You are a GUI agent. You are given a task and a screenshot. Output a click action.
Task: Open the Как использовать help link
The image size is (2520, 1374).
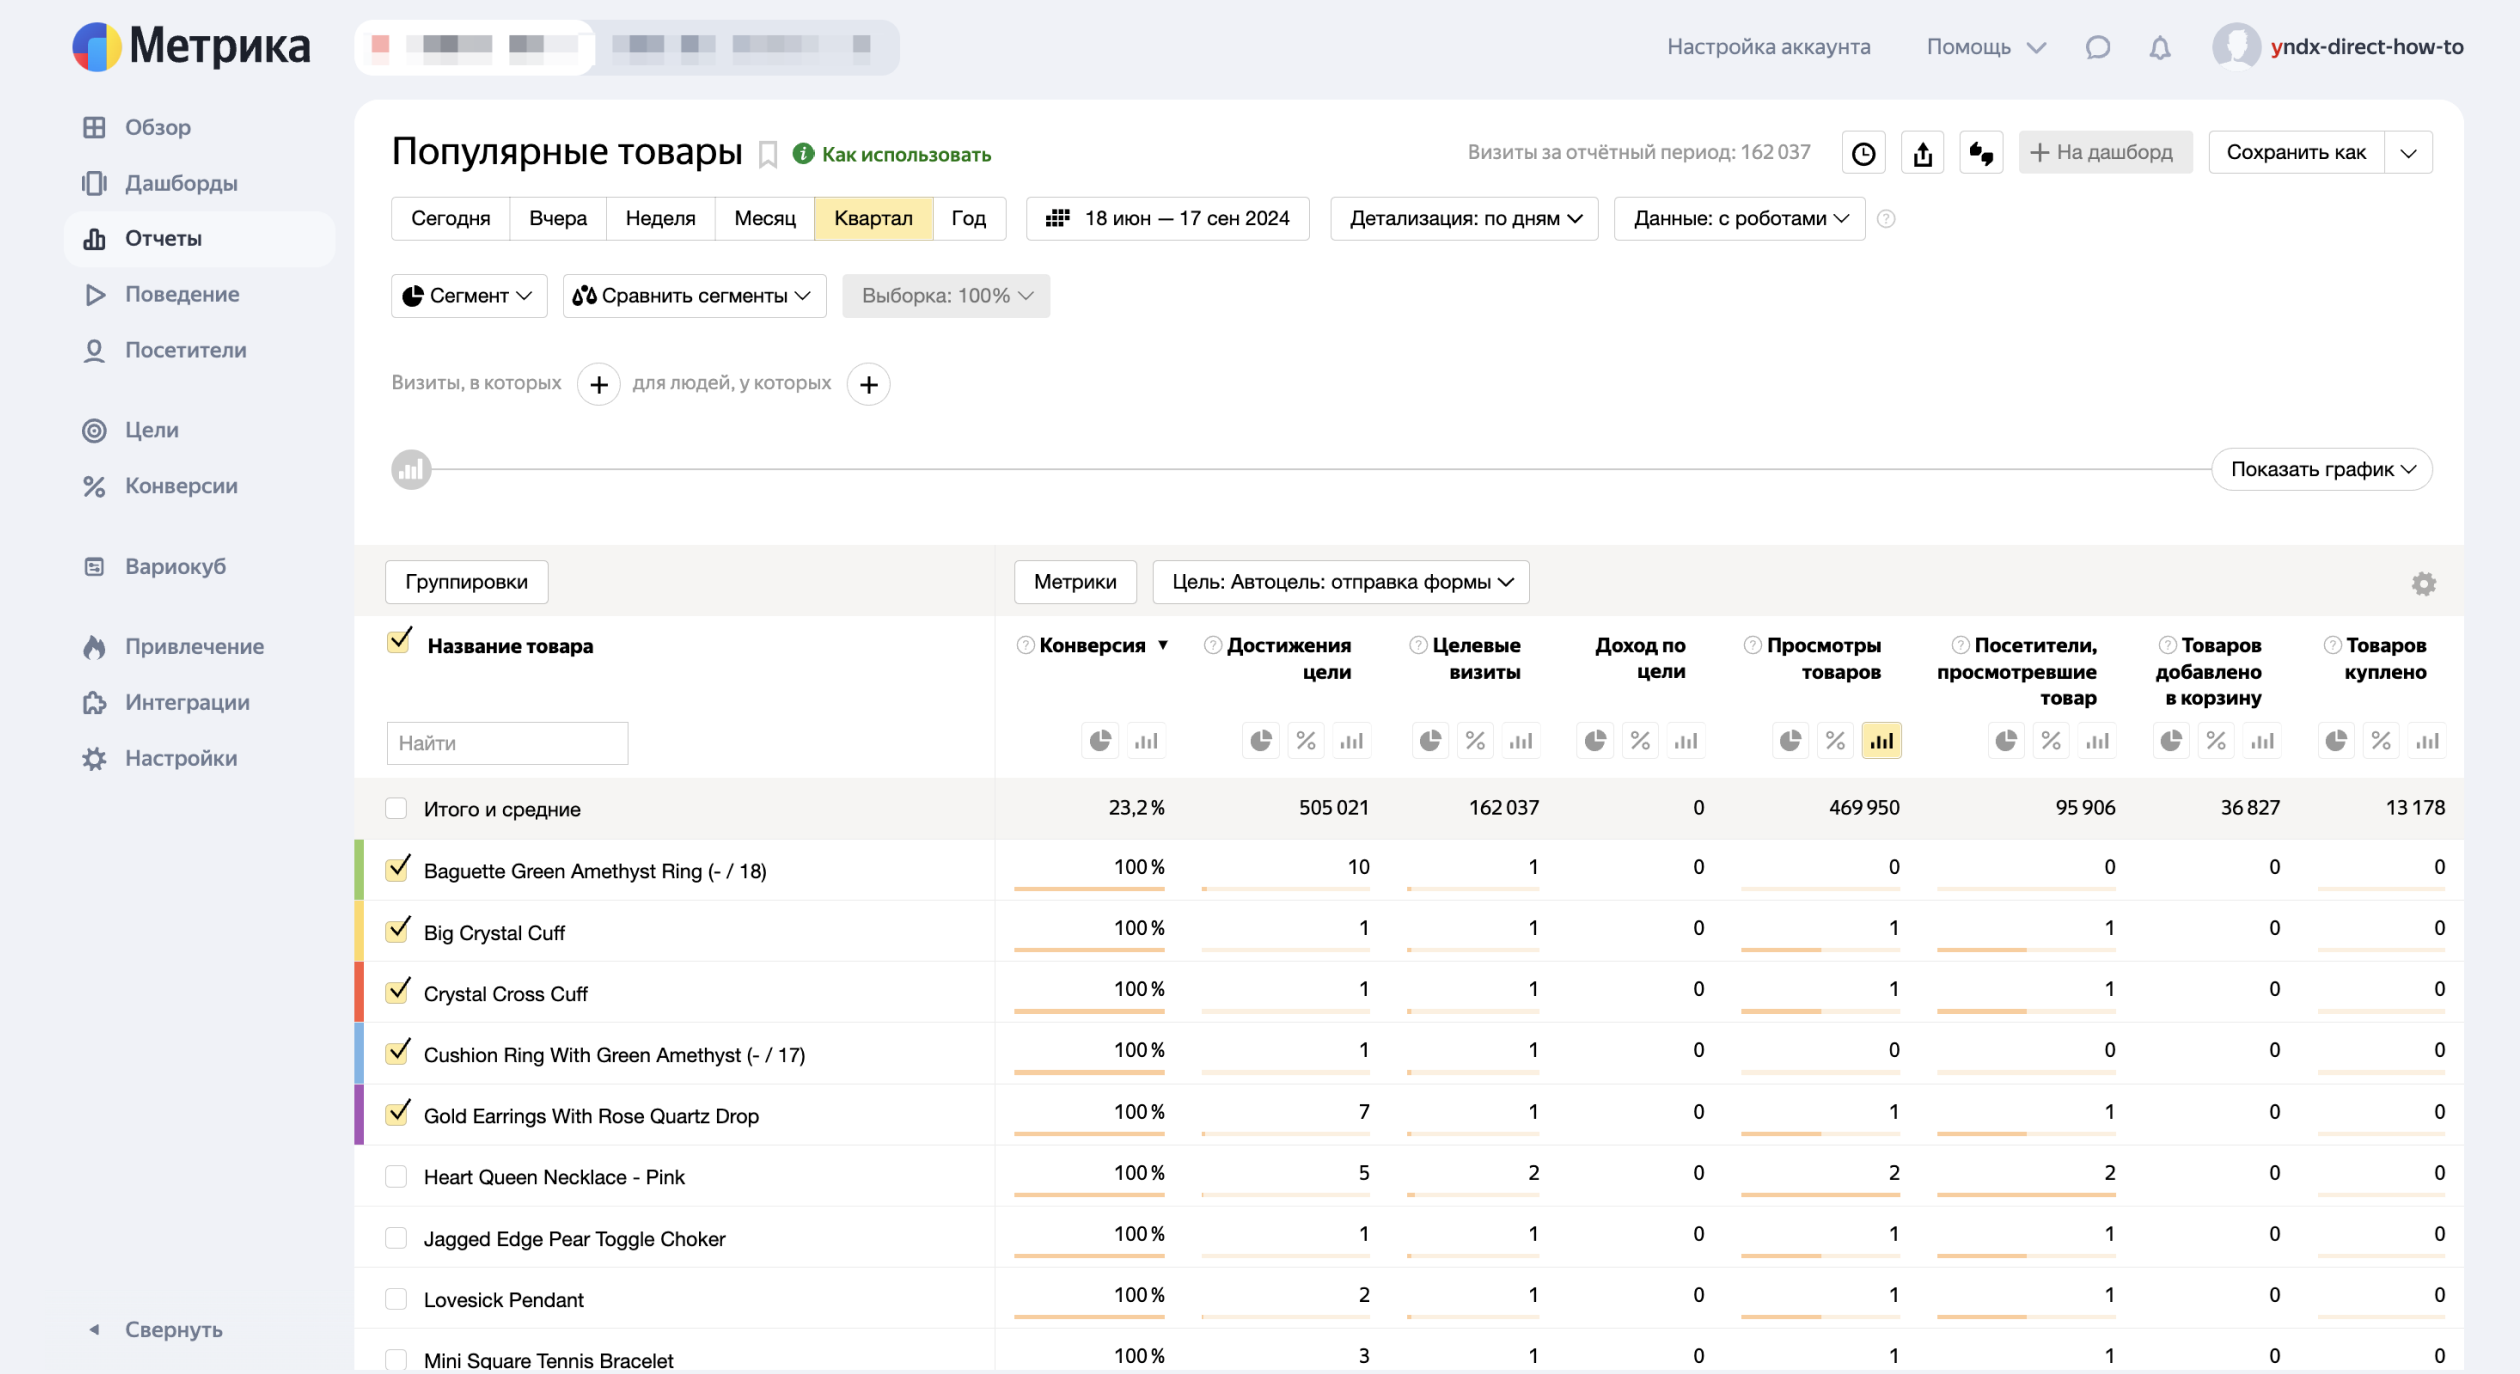[905, 154]
